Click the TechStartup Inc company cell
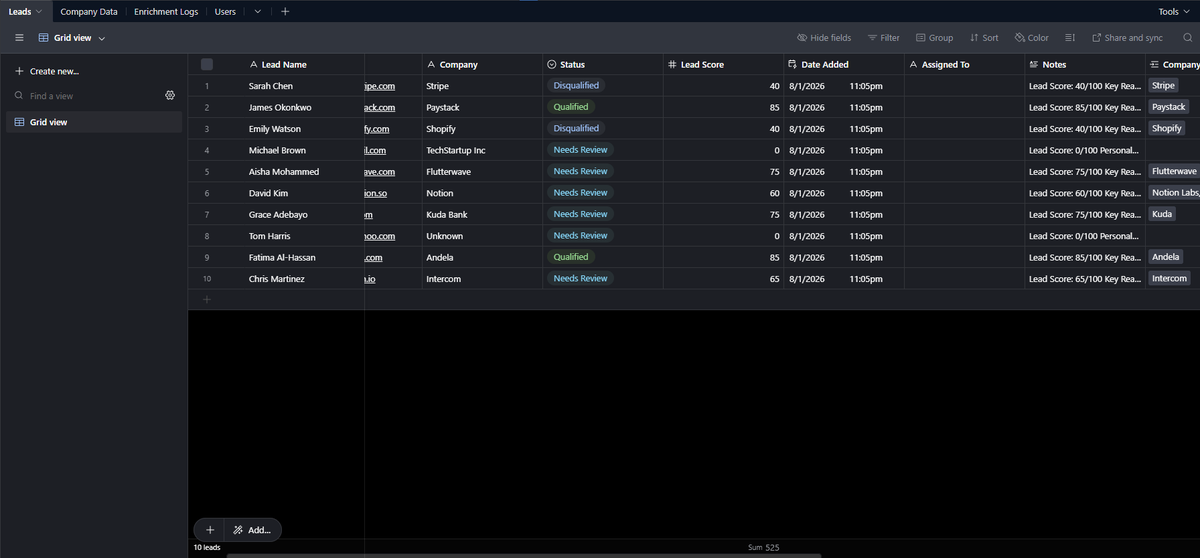Screen dimensions: 1200x558 pos(482,150)
